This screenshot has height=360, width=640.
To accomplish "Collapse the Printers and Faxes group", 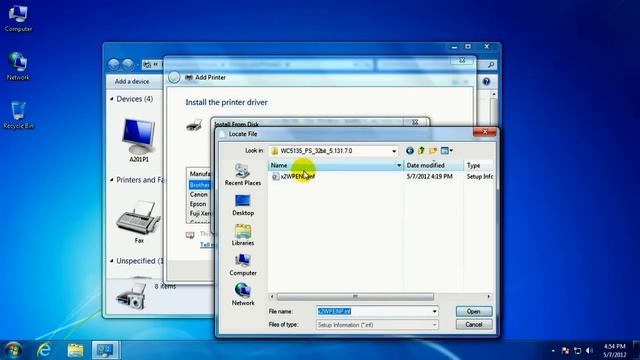I will click(x=112, y=180).
